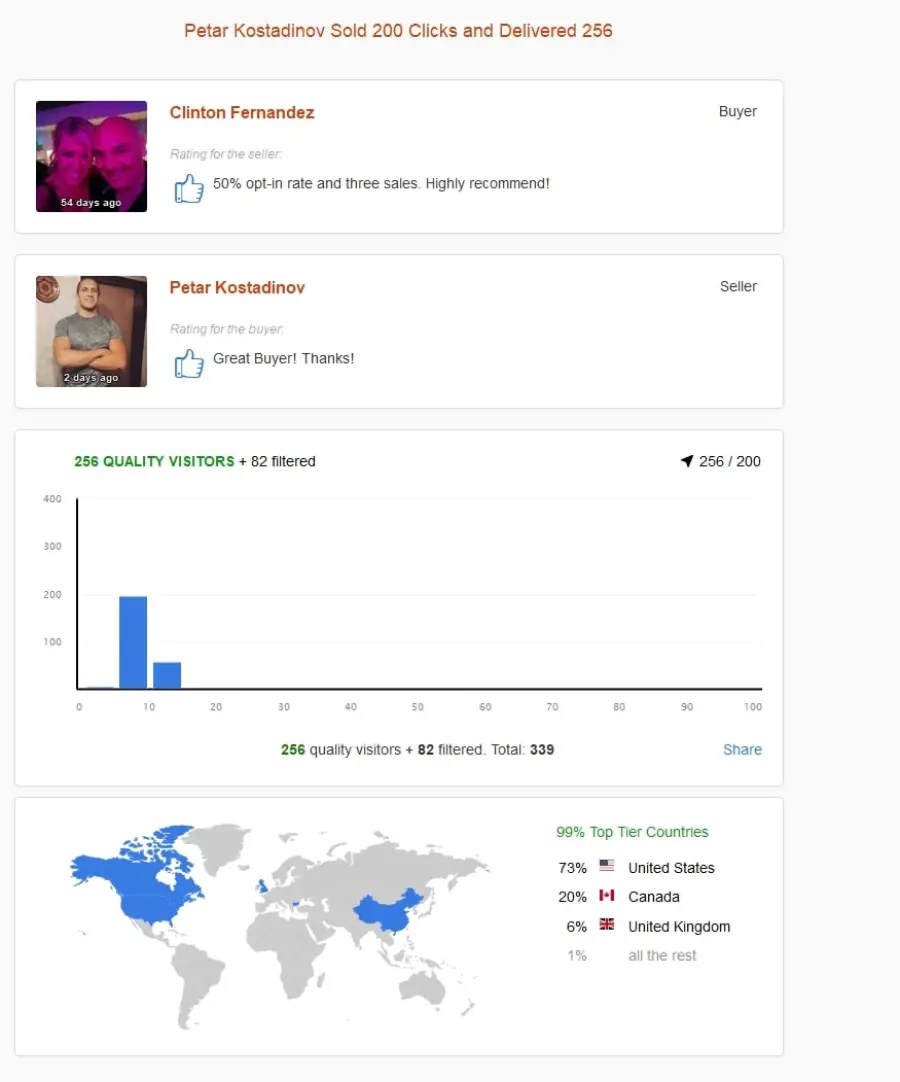Click the Share link below the chart

click(742, 749)
